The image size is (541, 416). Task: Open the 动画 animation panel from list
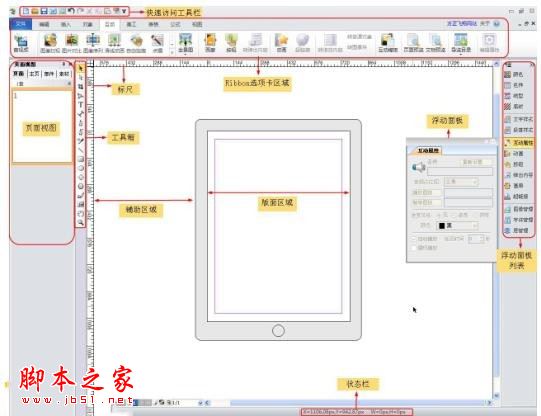click(x=514, y=153)
